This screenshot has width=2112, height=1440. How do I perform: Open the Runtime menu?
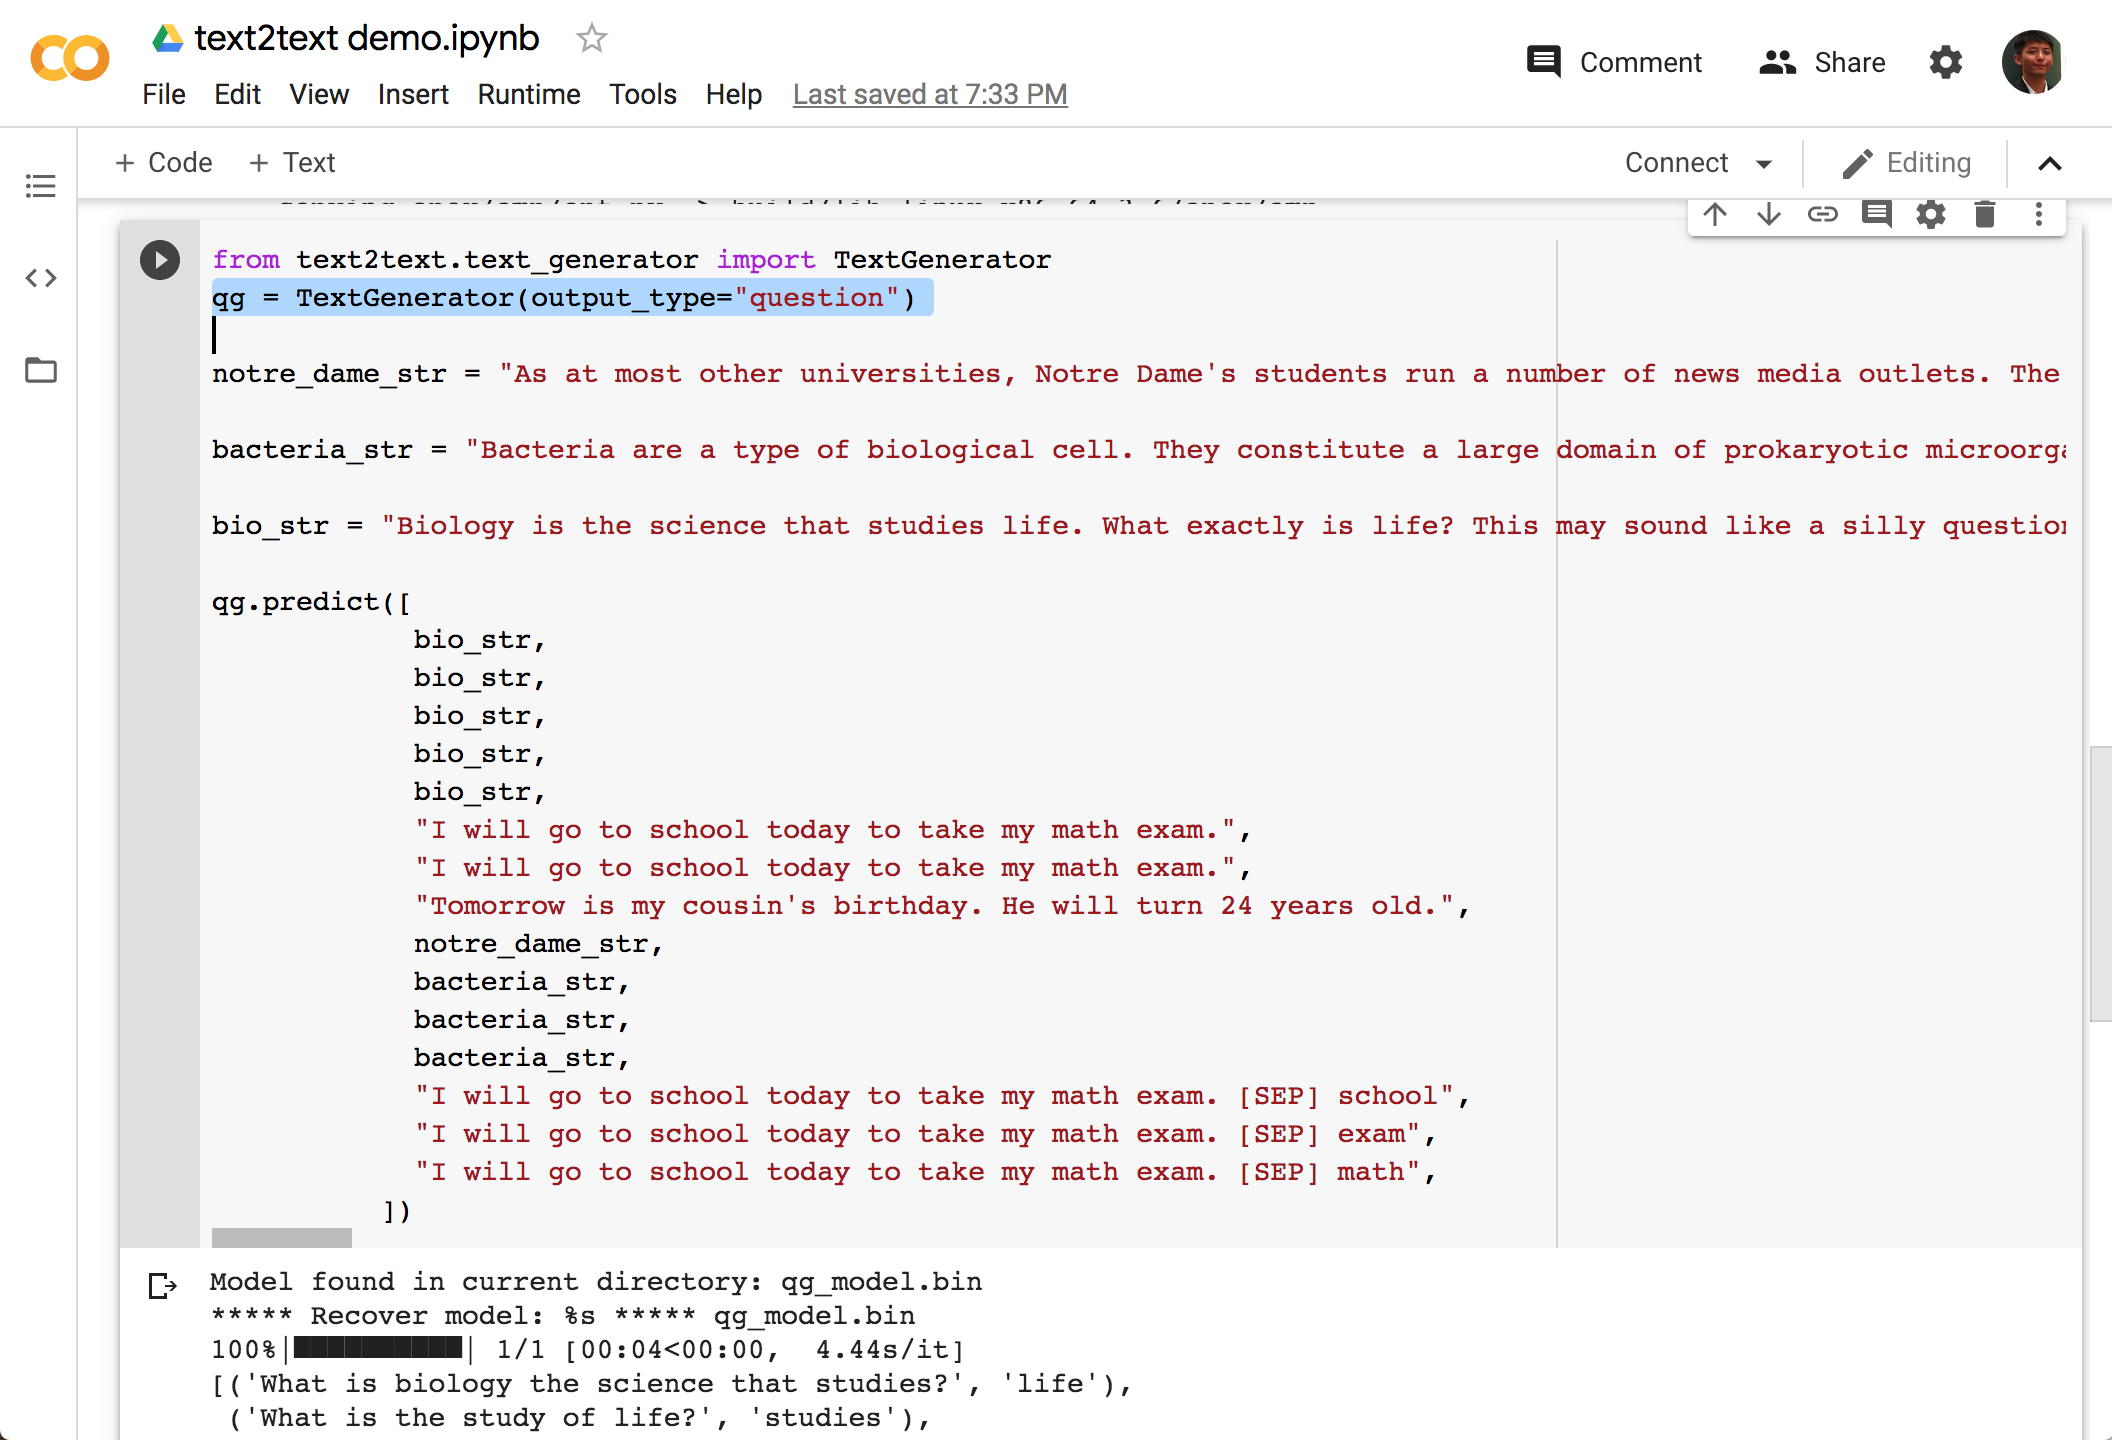coord(528,94)
